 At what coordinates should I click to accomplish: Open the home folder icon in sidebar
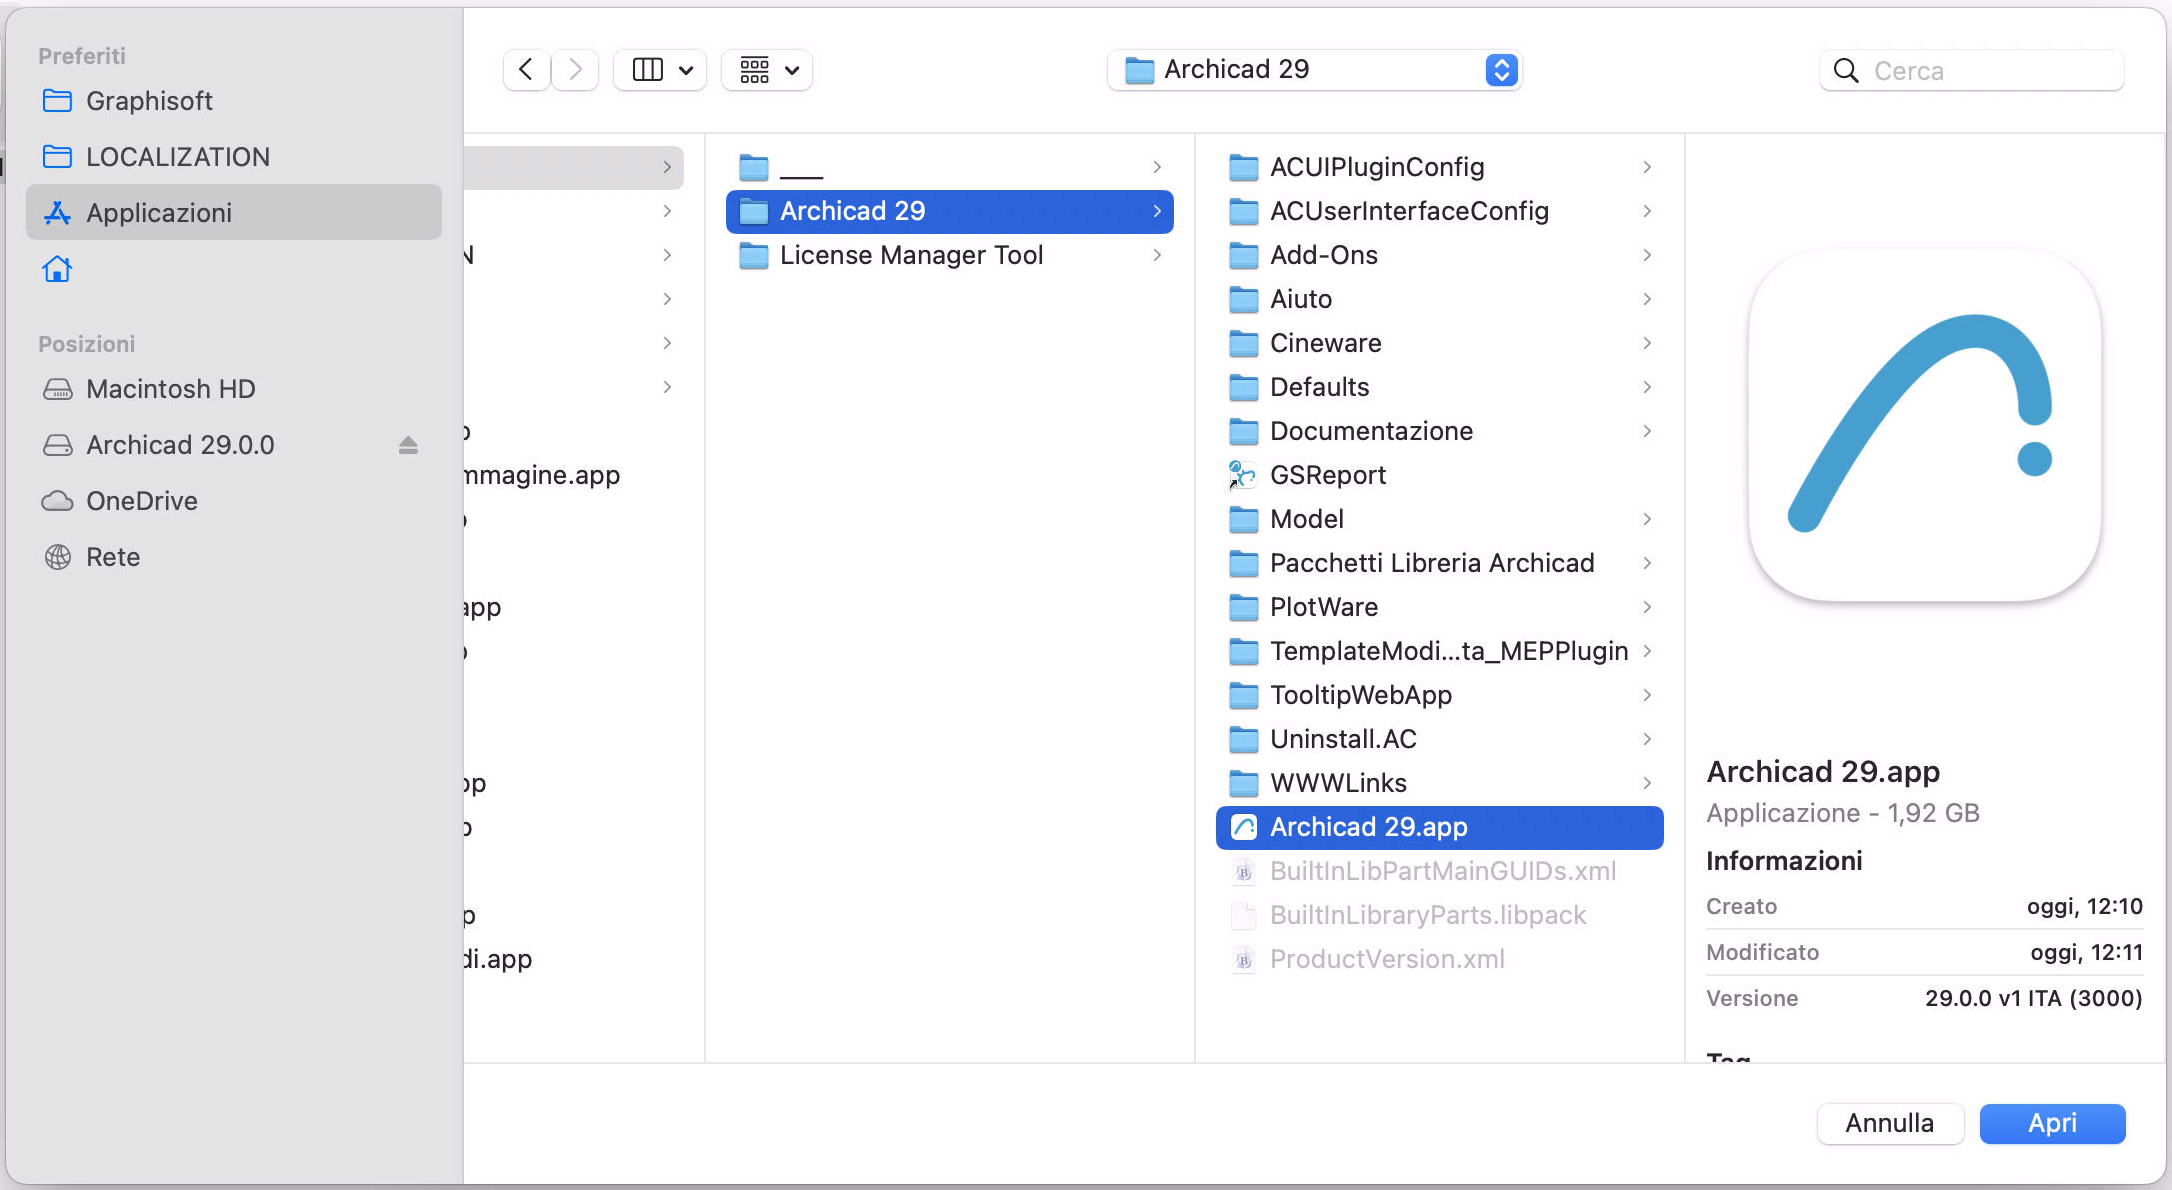(x=57, y=269)
